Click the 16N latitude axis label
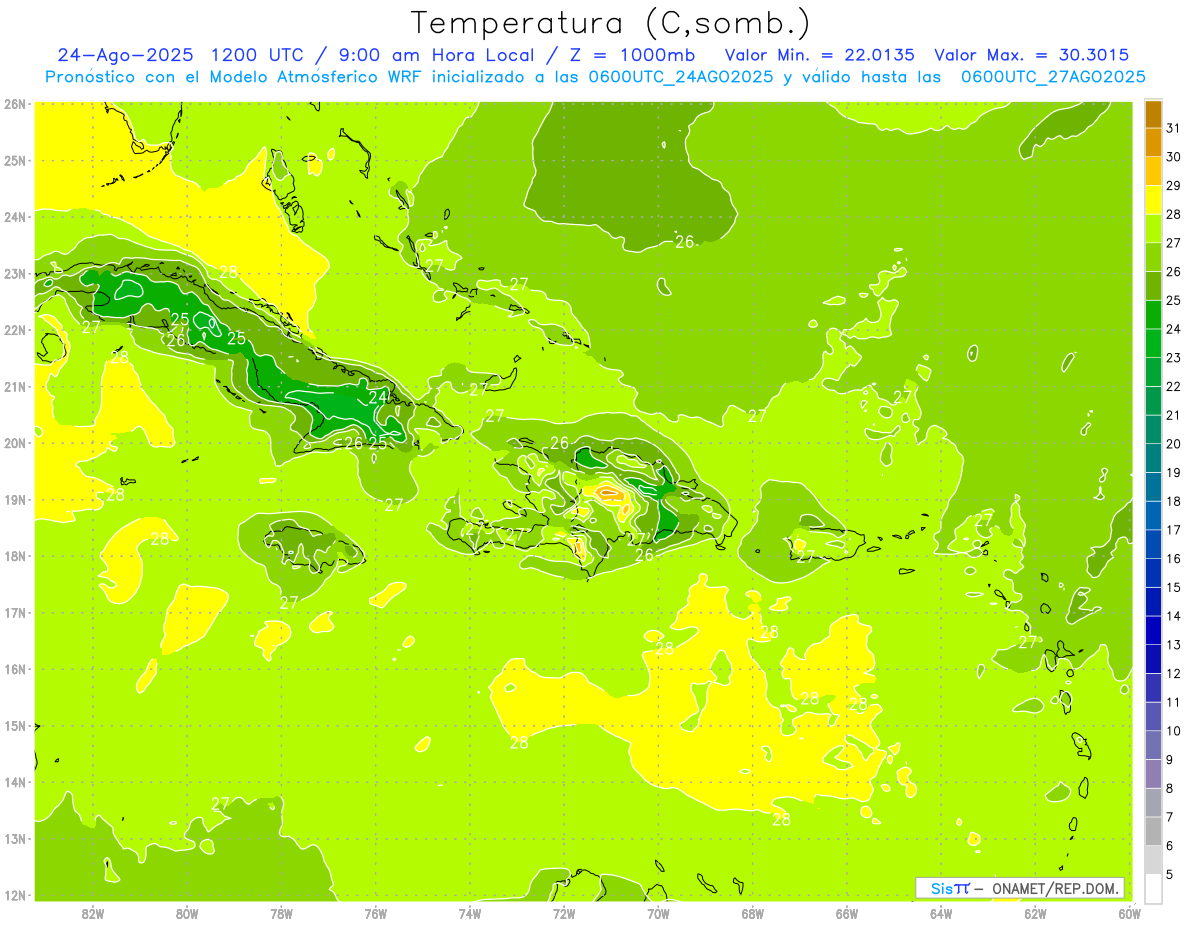This screenshot has width=1200, height=927. (15, 668)
